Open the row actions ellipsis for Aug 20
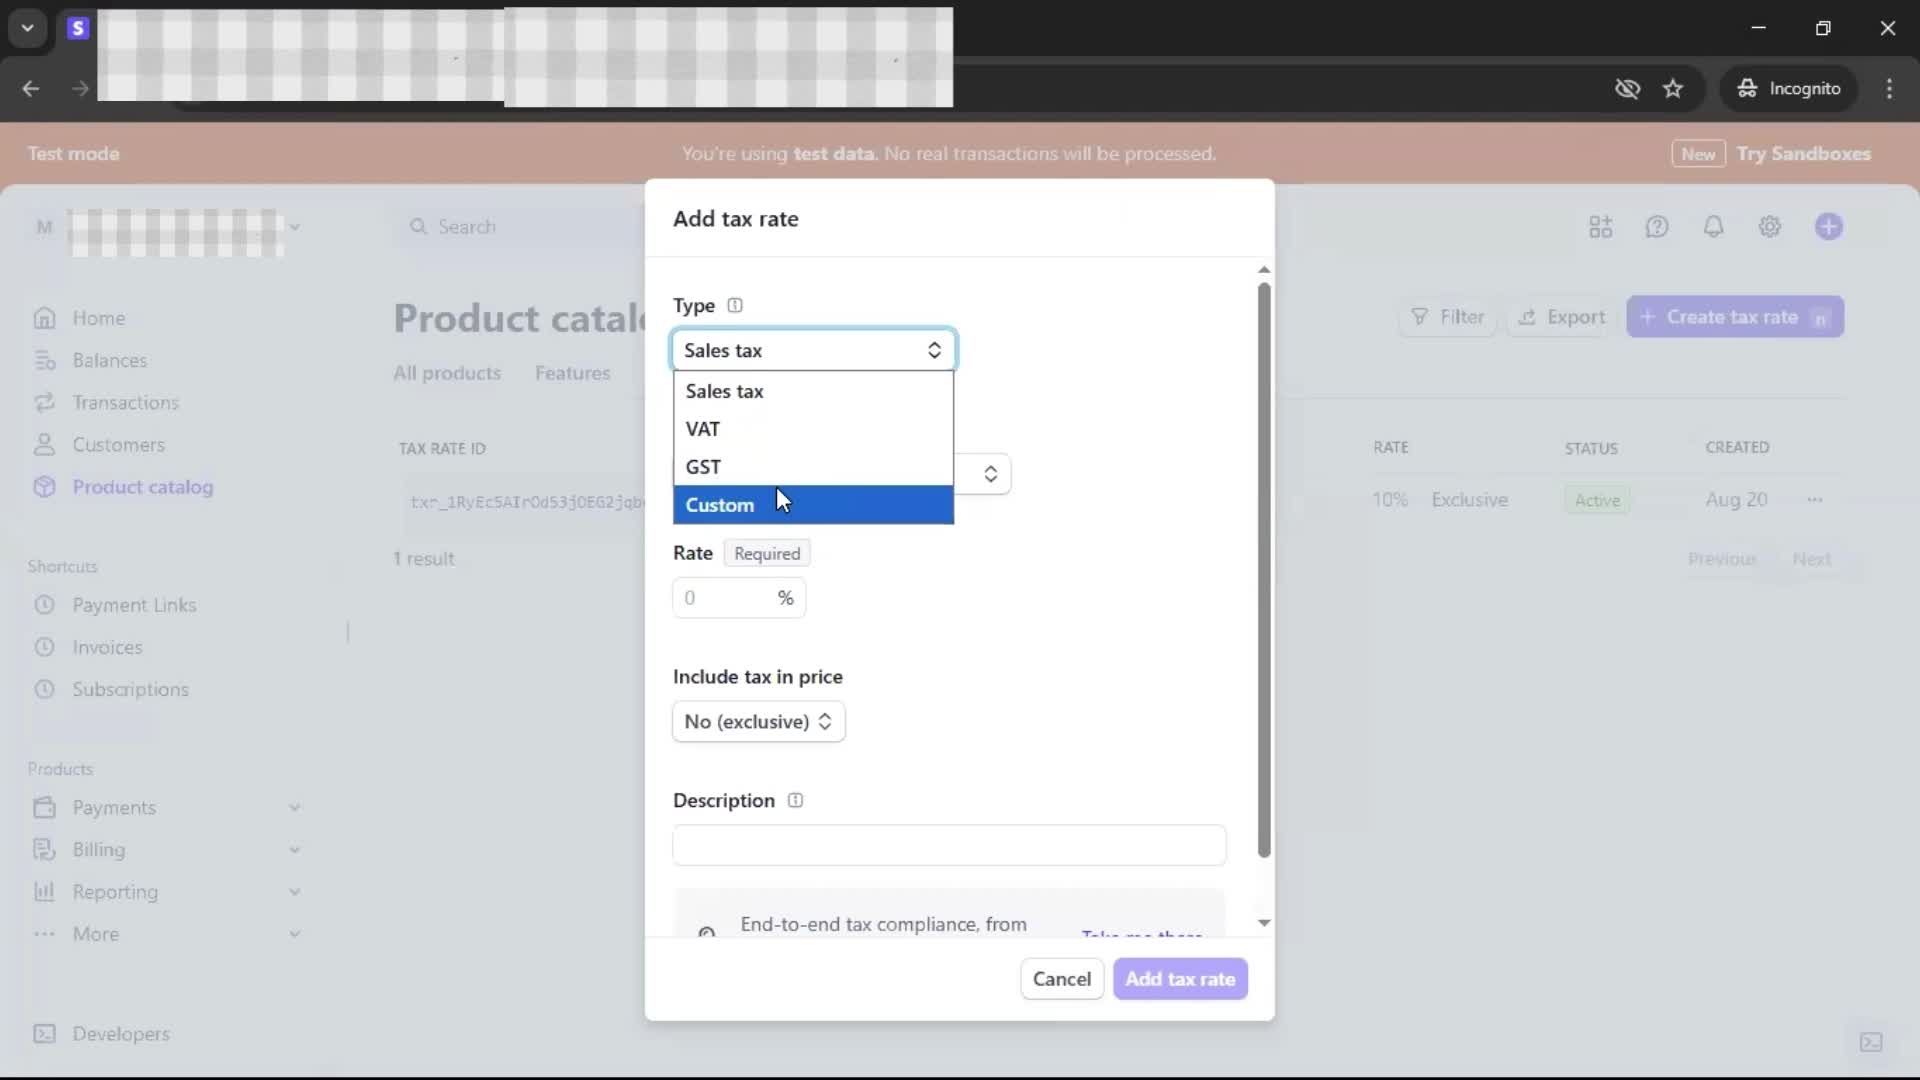Screen dimensions: 1920x1080 1815,499
